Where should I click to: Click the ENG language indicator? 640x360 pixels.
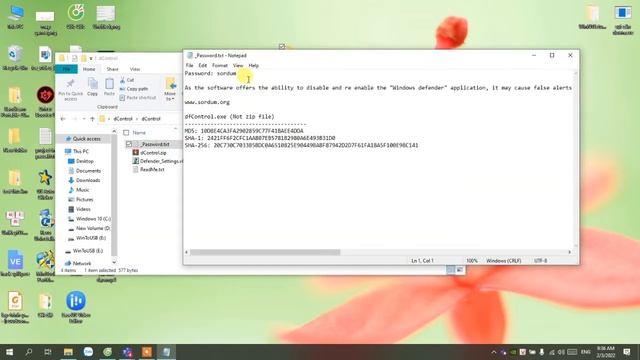coord(586,352)
